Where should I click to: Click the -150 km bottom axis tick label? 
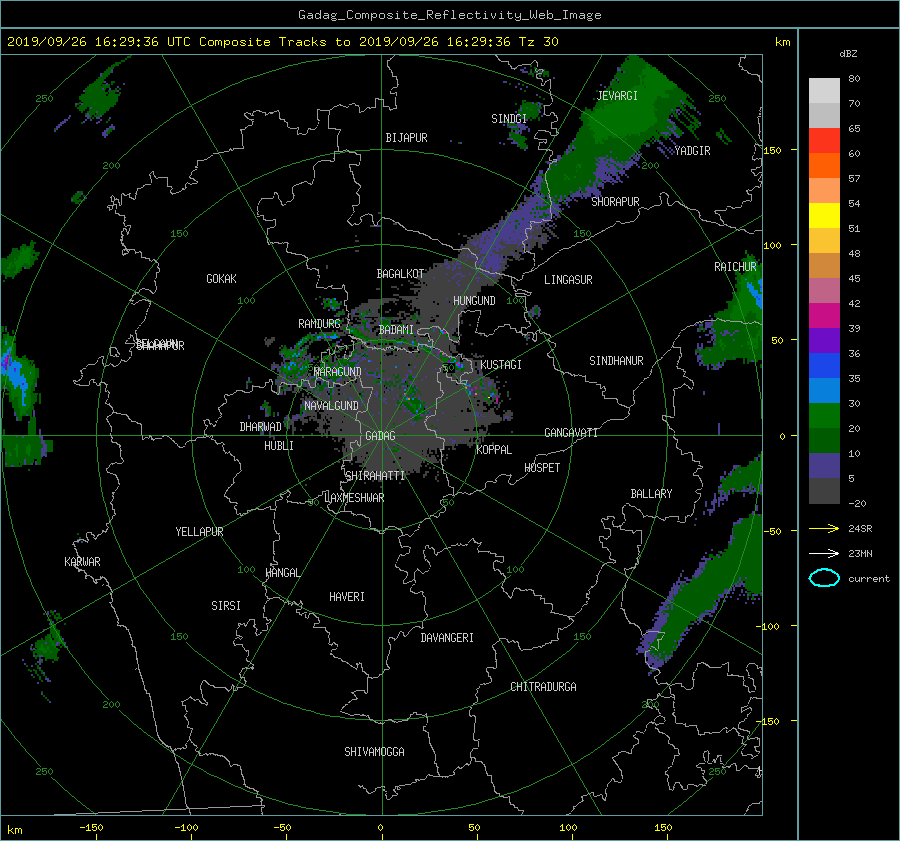91,828
